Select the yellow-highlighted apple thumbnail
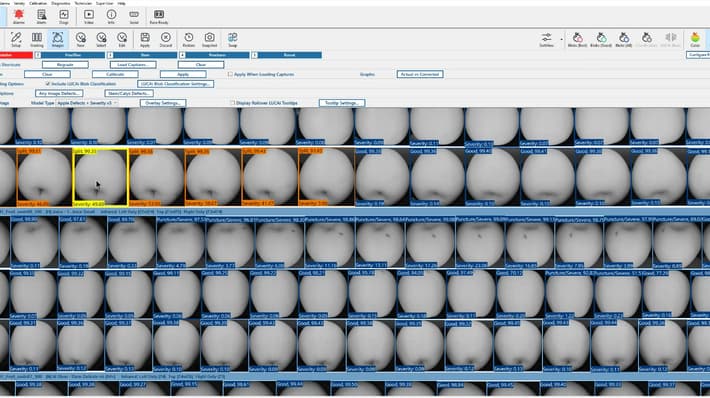710x398 pixels. tap(100, 177)
